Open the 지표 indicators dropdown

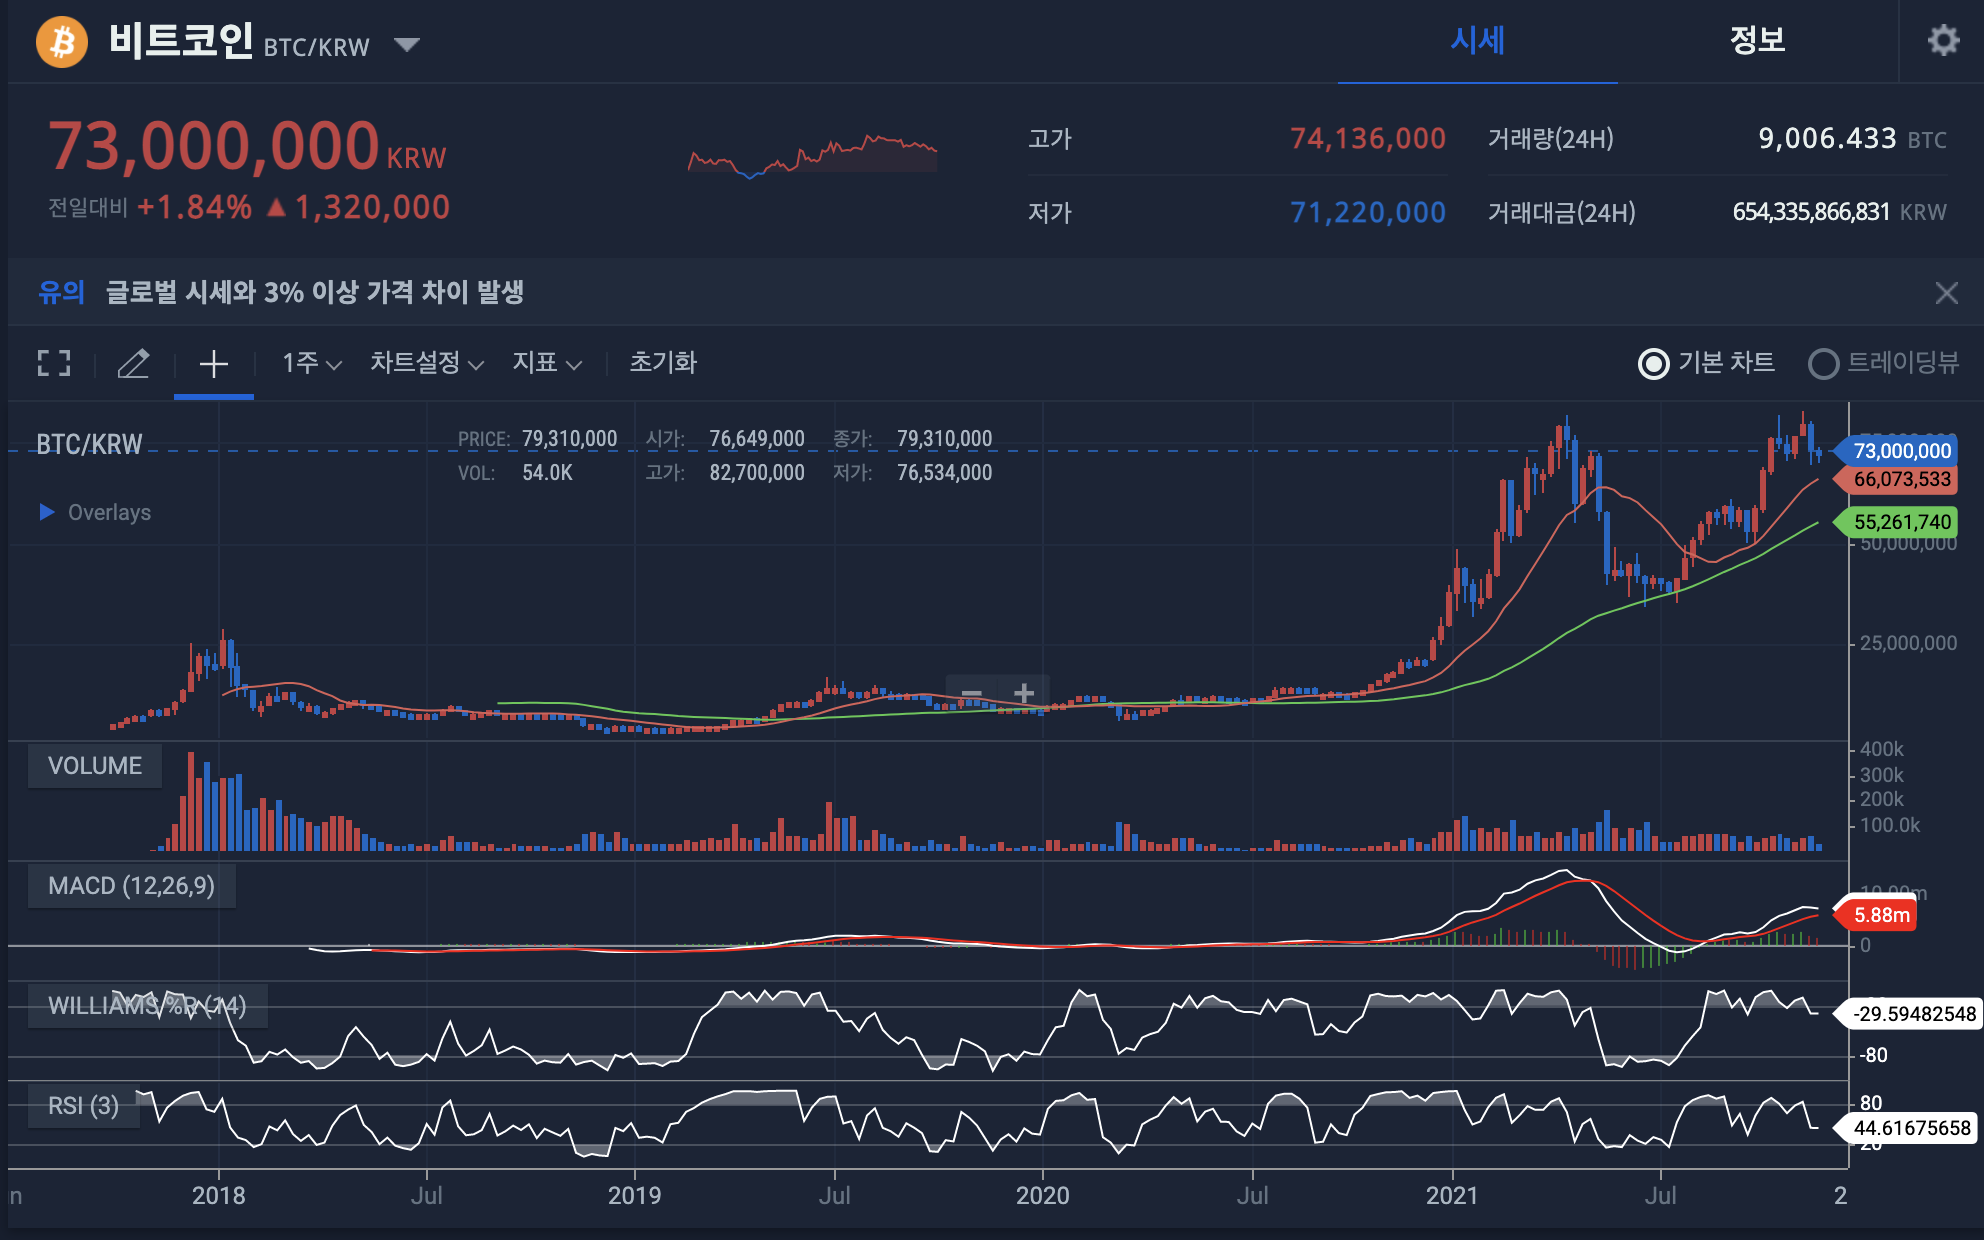tap(546, 363)
